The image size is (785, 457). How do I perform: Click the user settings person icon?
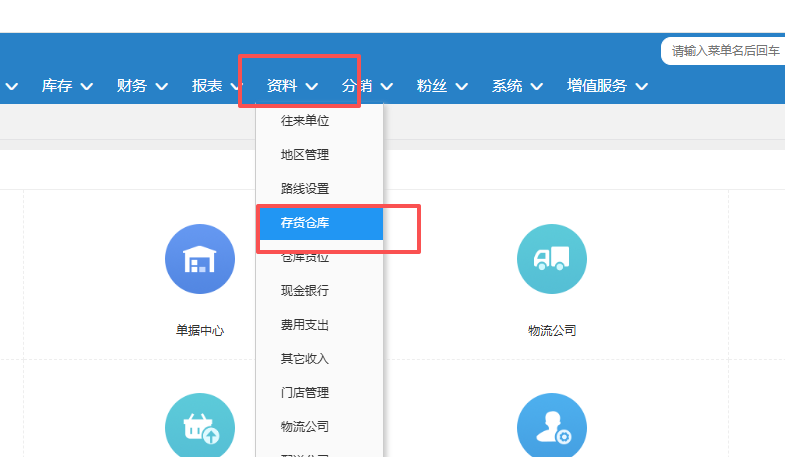coord(552,425)
